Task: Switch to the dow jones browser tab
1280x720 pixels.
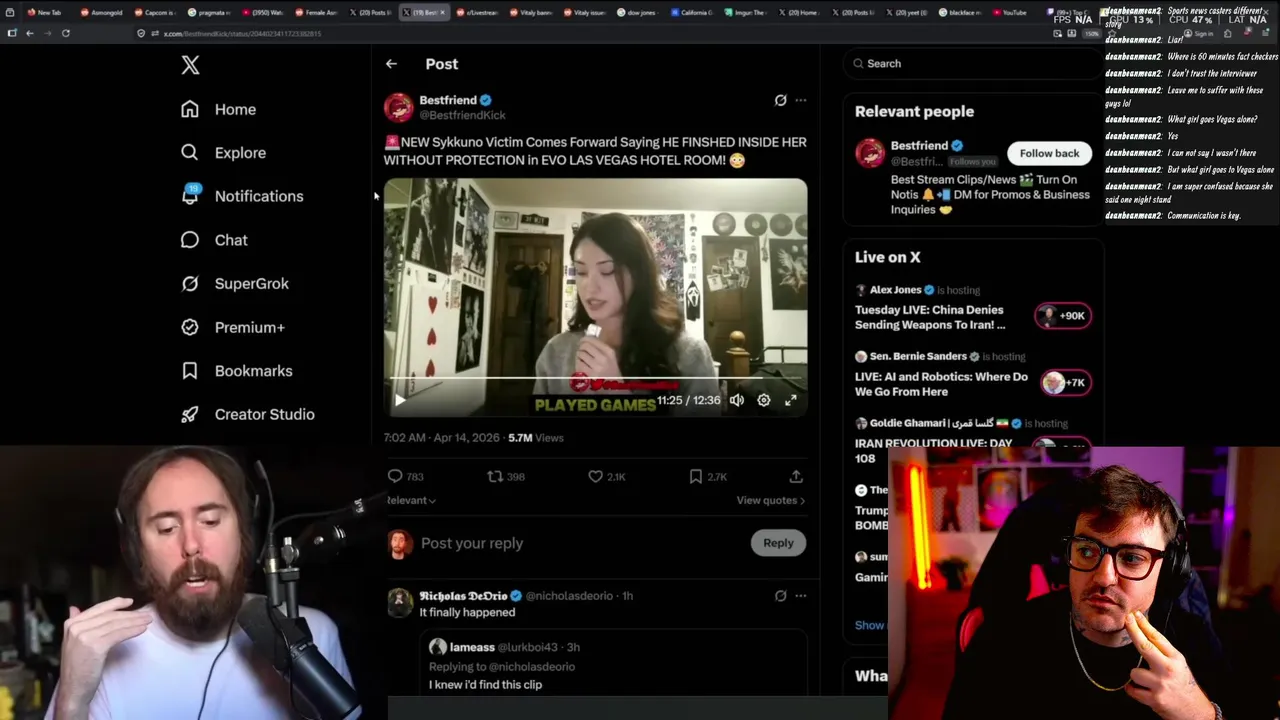Action: pyautogui.click(x=636, y=13)
